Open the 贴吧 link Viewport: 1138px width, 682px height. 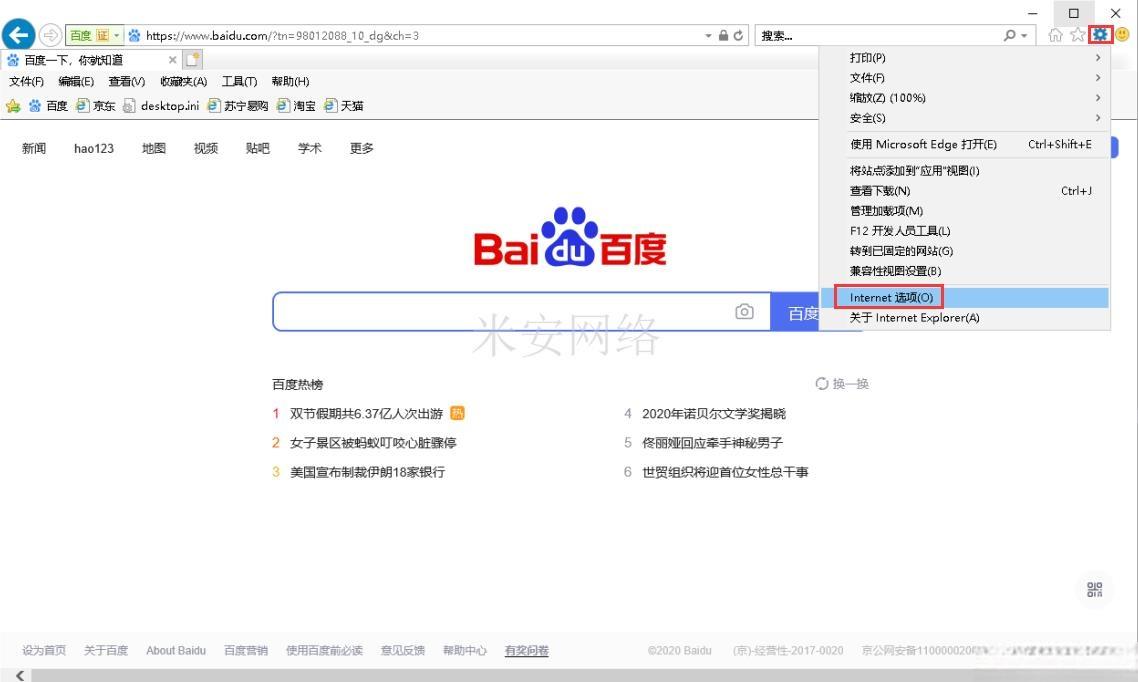pos(258,148)
